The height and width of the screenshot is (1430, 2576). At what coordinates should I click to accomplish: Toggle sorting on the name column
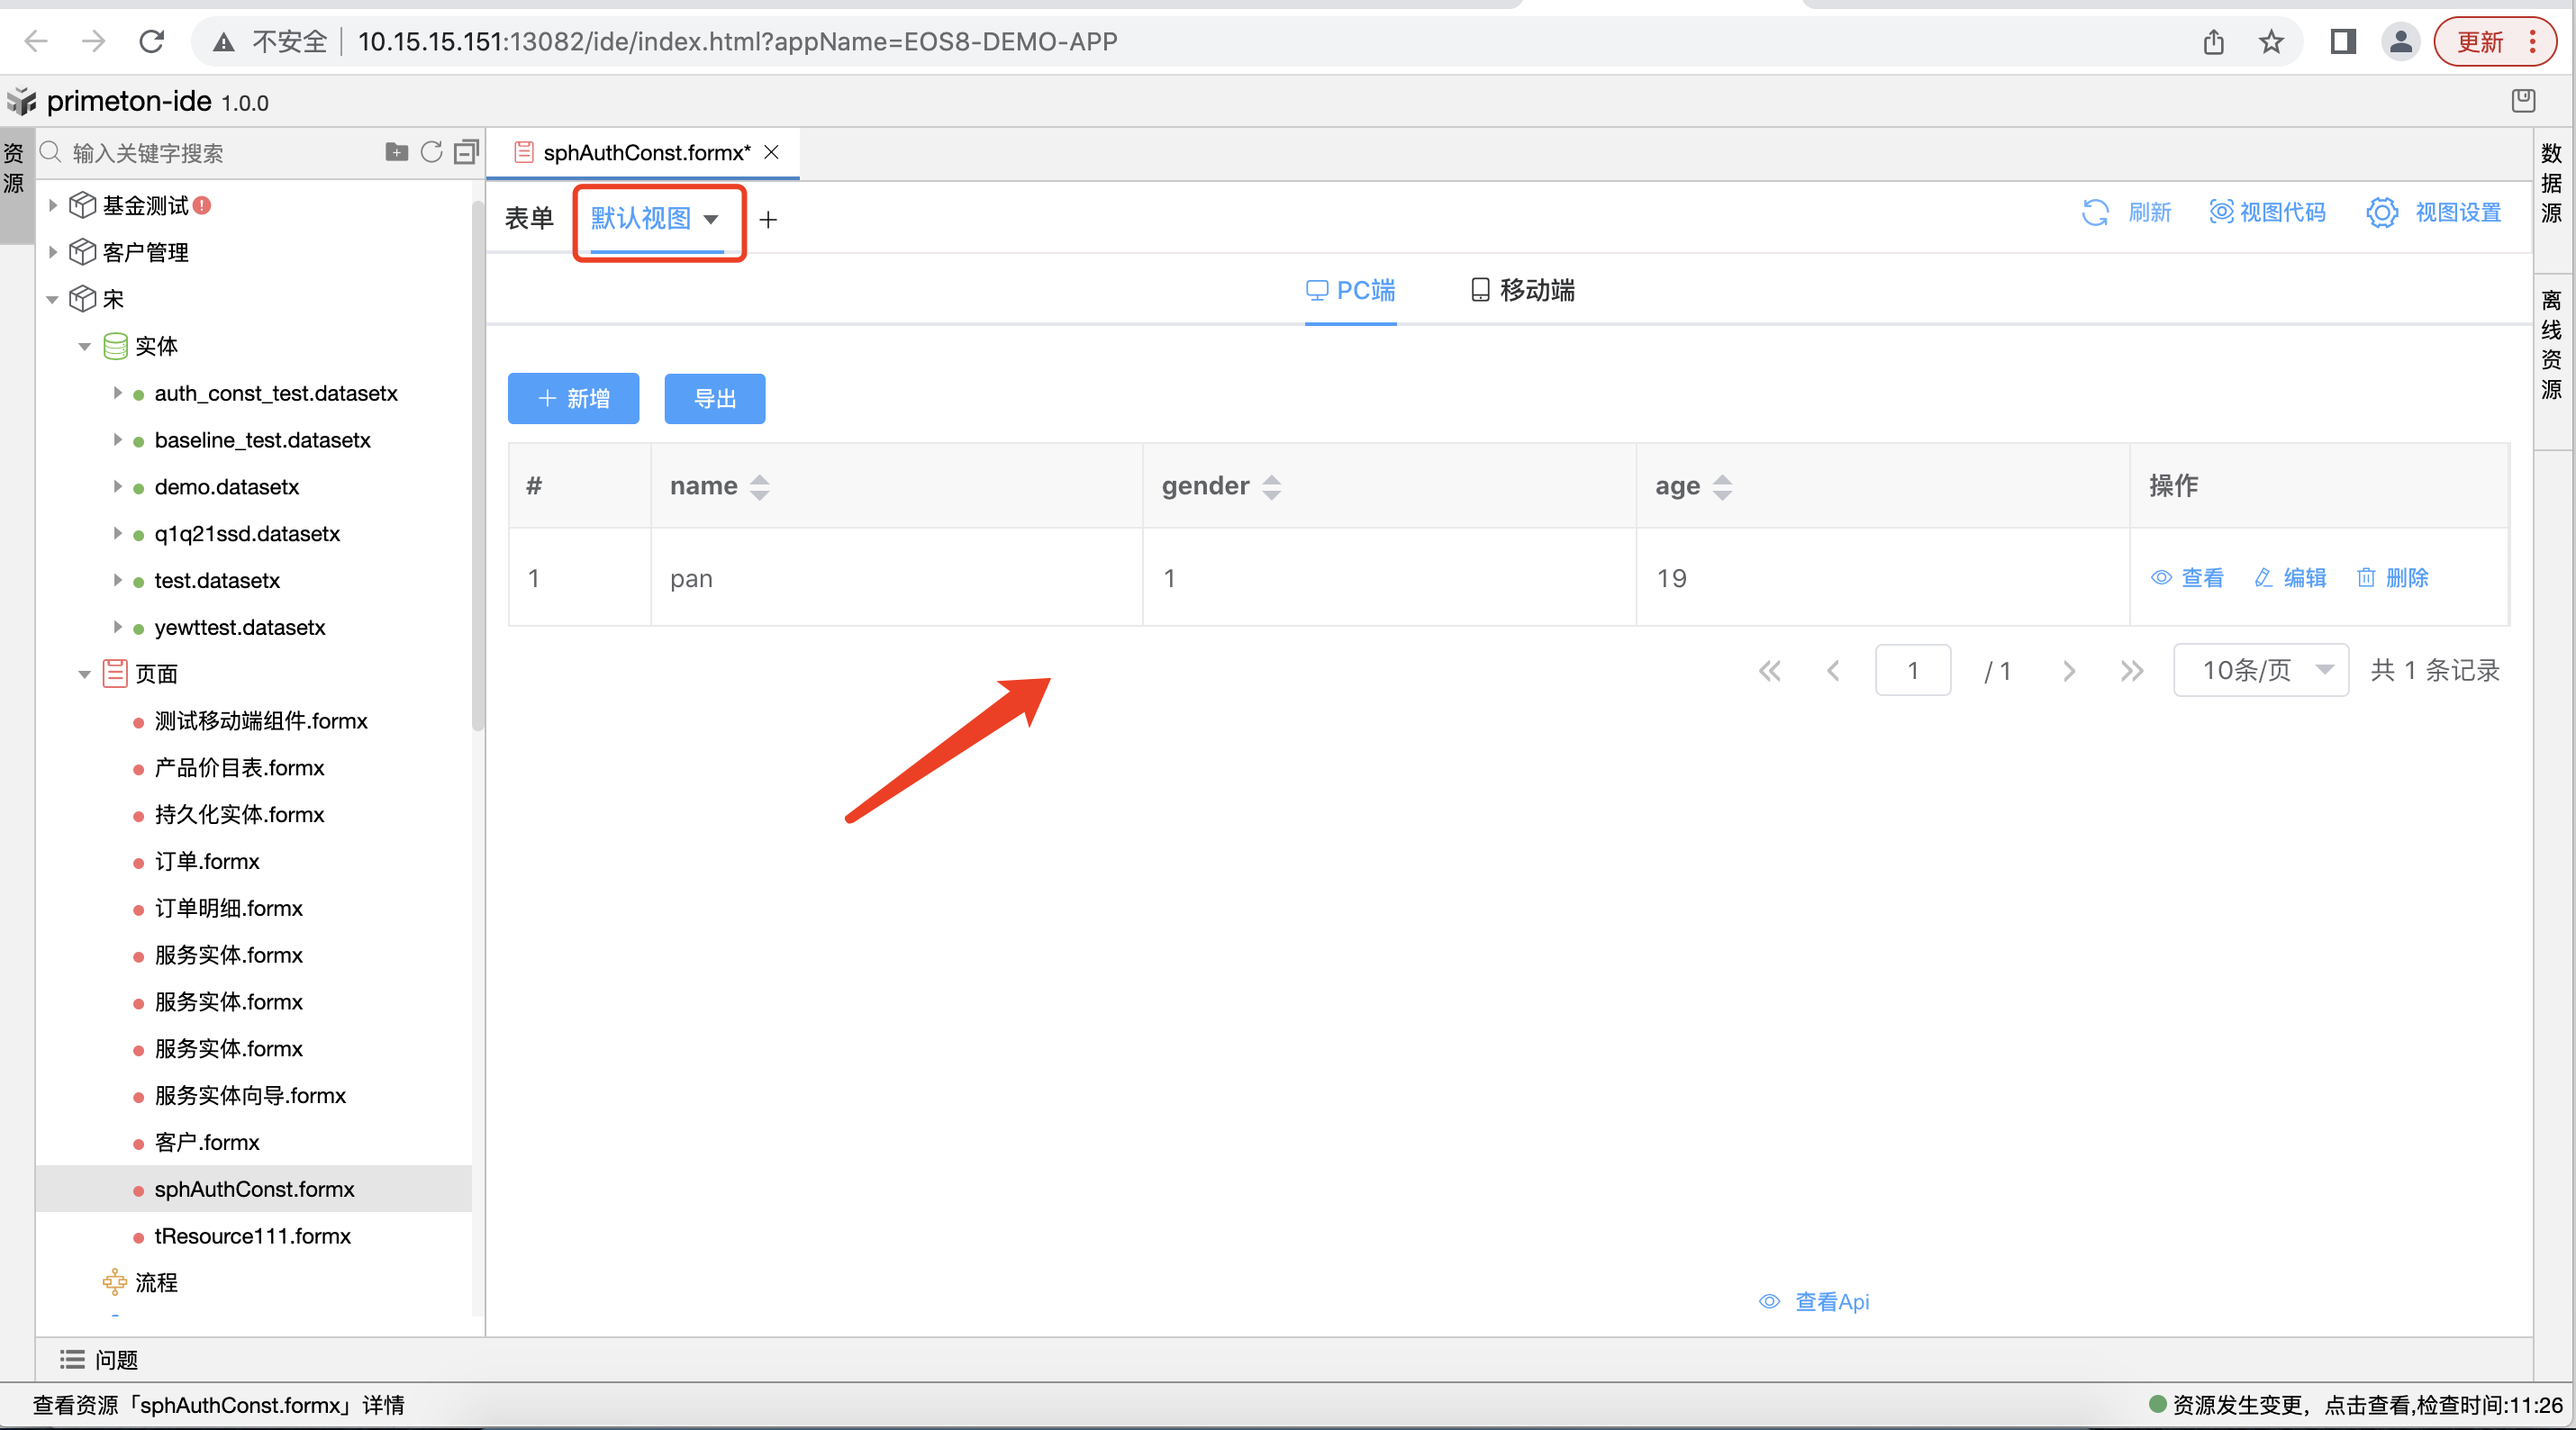coord(759,486)
